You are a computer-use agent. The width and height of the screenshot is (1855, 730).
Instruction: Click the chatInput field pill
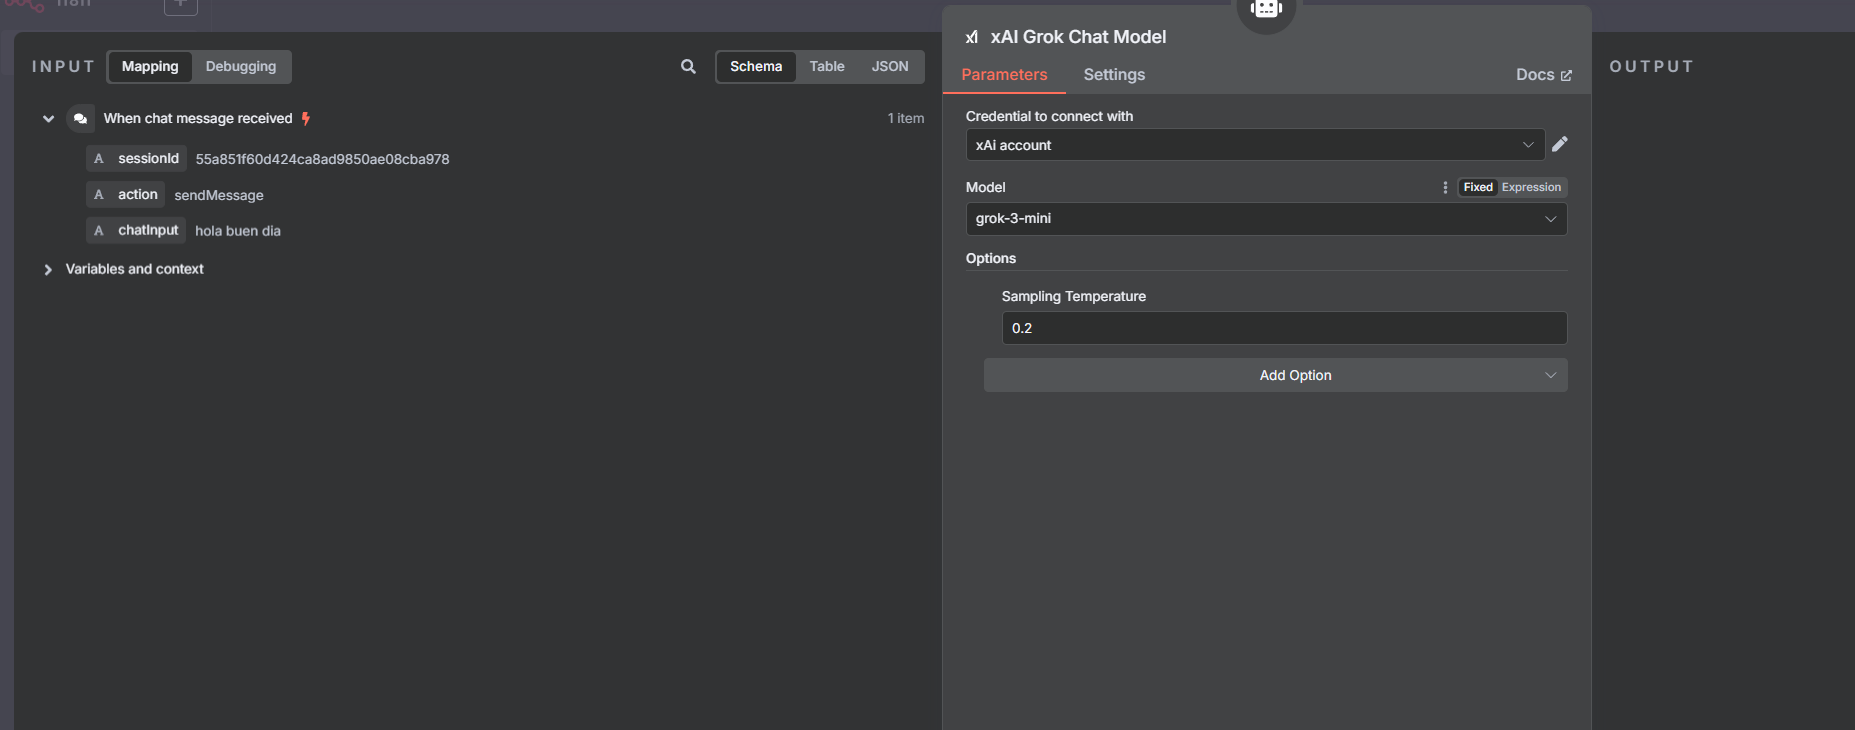click(136, 230)
